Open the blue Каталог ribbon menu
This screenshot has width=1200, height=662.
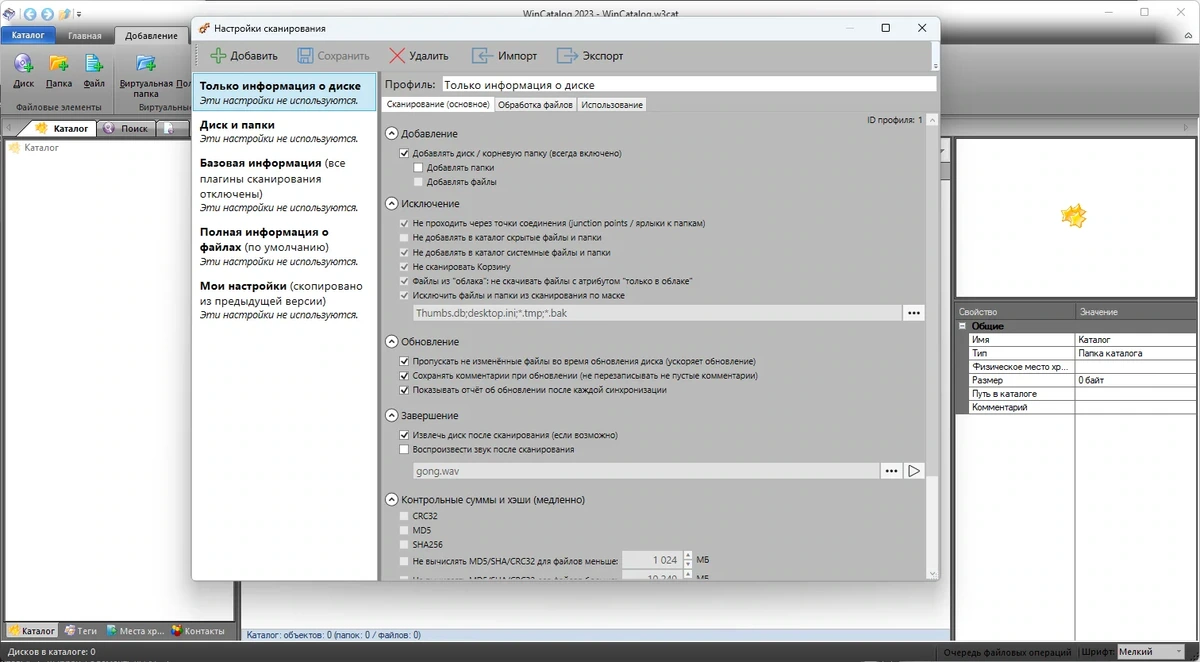29,35
